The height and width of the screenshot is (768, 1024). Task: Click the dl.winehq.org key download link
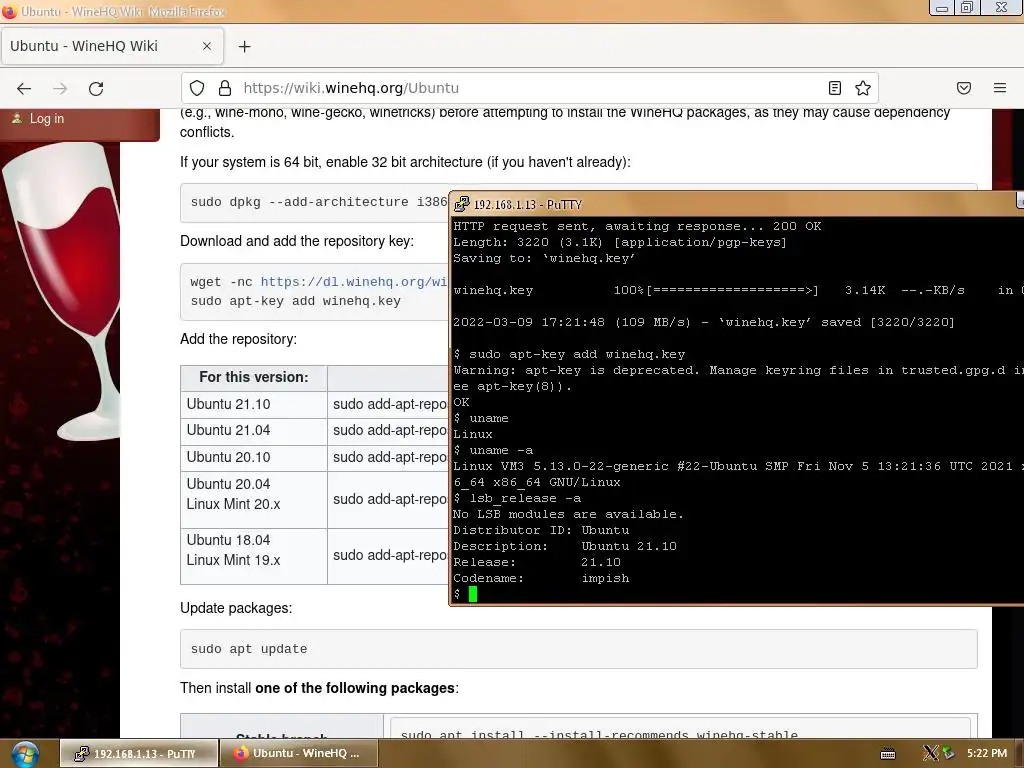(x=354, y=281)
